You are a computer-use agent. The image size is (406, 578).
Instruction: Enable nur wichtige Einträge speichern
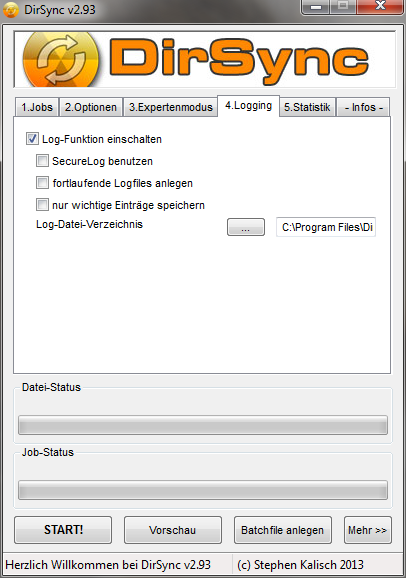click(x=42, y=205)
